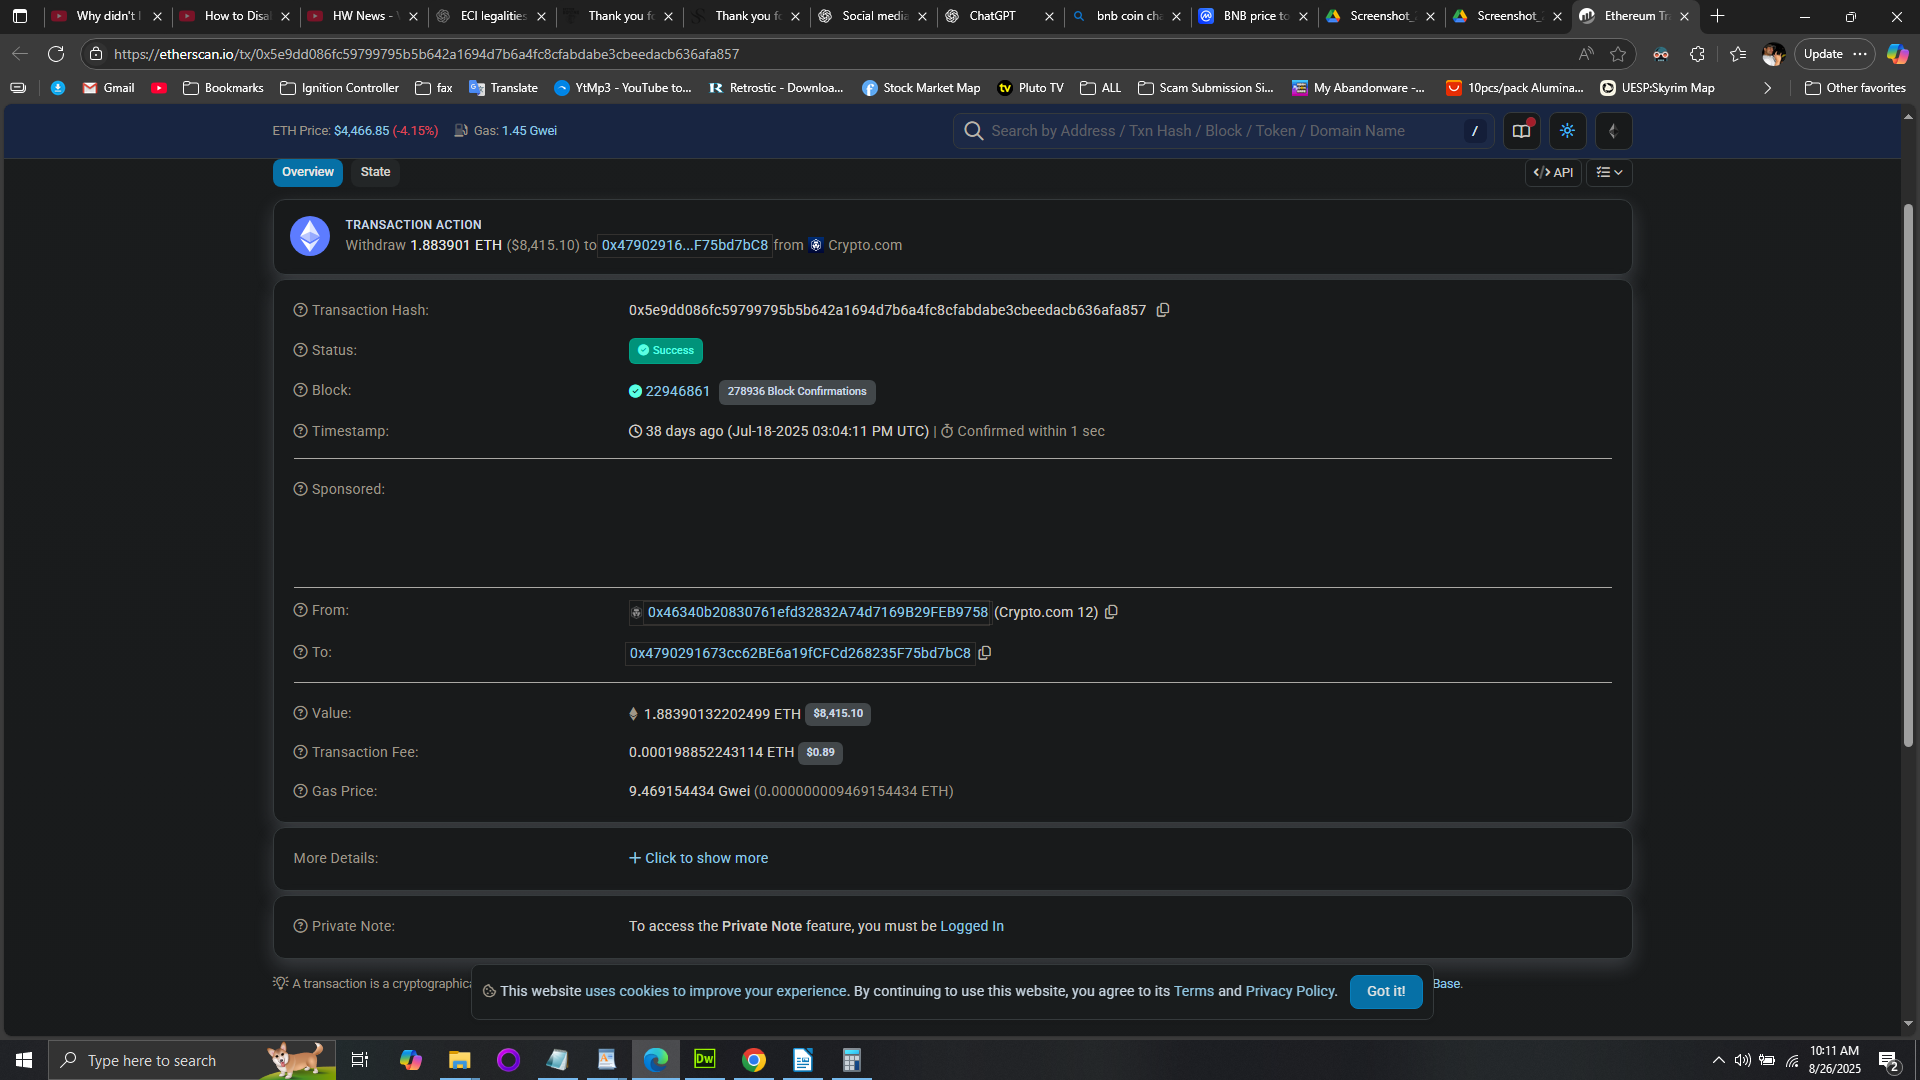Viewport: 1920px width, 1080px height.
Task: Click the search magnifier icon
Action: click(973, 131)
